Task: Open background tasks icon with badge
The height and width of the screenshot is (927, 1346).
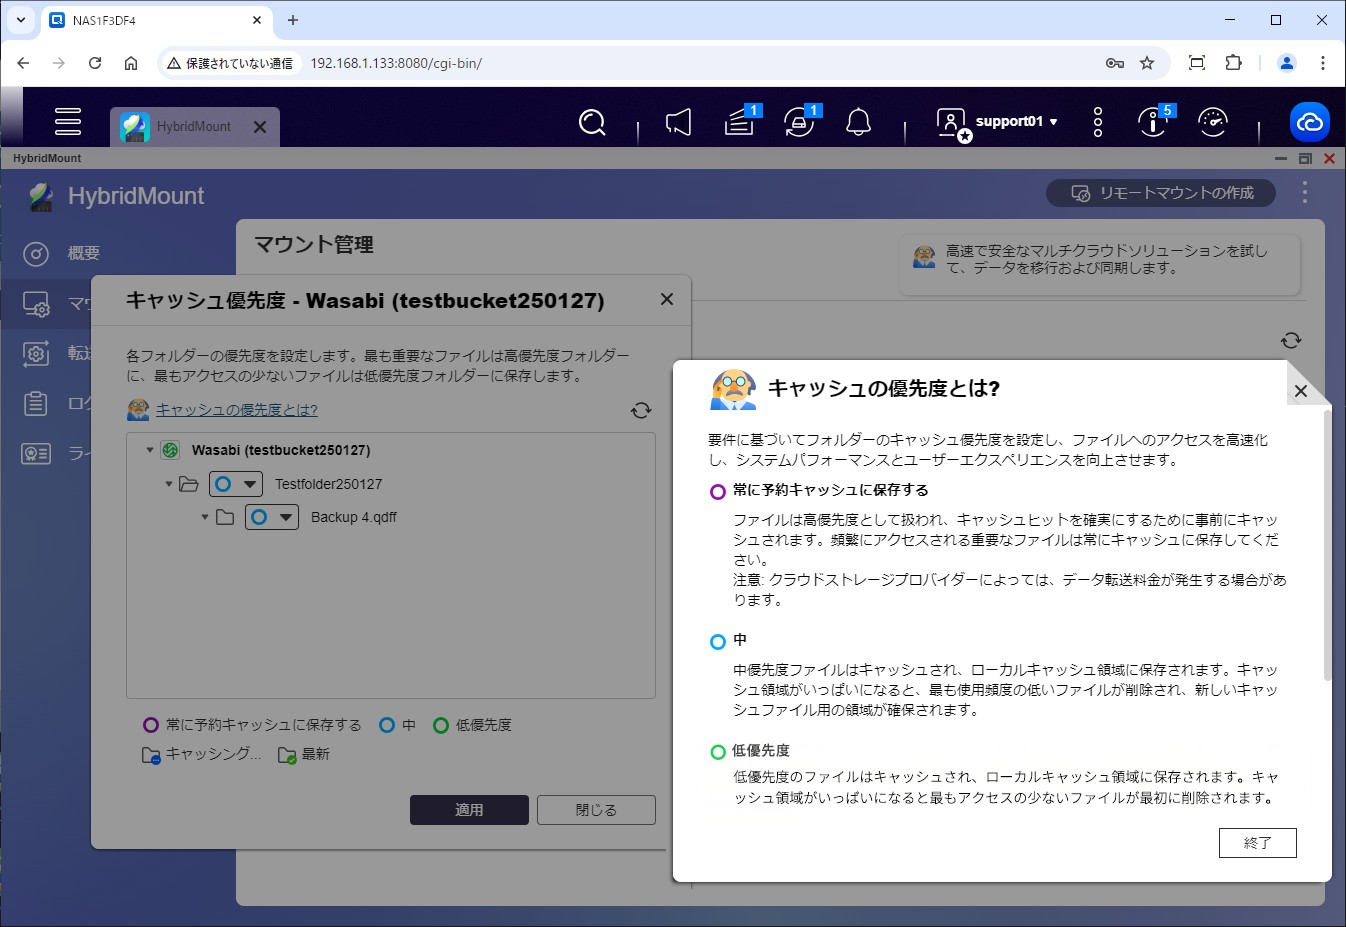Action: [741, 121]
